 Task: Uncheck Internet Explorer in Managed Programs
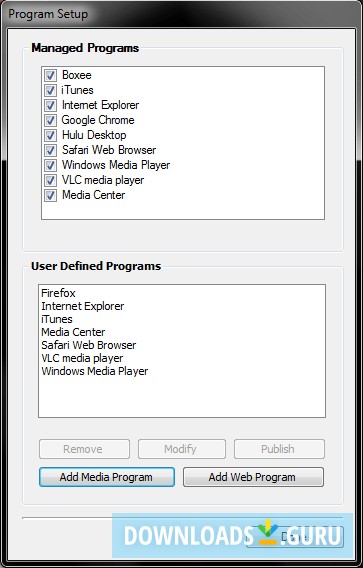[x=50, y=105]
